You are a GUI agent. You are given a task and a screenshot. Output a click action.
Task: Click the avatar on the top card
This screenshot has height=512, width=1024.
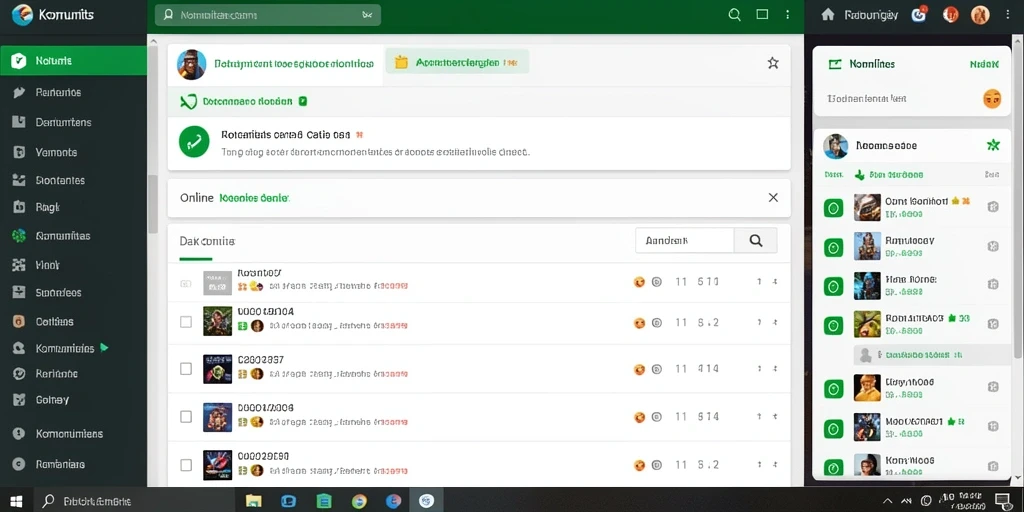191,64
